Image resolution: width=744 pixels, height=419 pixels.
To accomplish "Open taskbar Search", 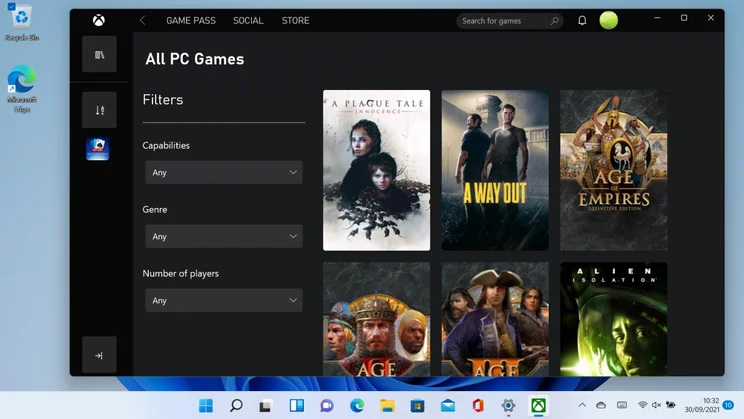I will pyautogui.click(x=236, y=405).
